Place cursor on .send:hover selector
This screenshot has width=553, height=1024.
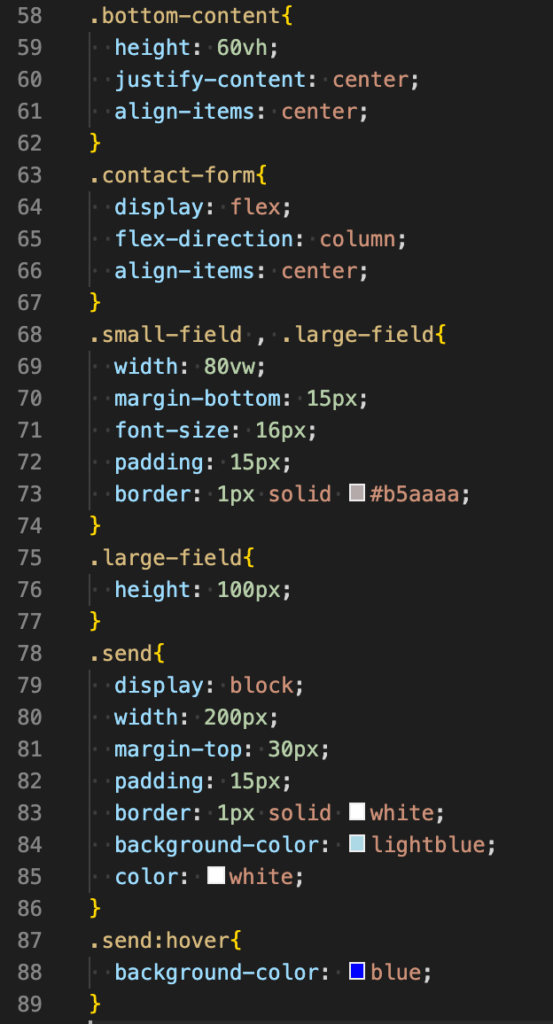159,940
